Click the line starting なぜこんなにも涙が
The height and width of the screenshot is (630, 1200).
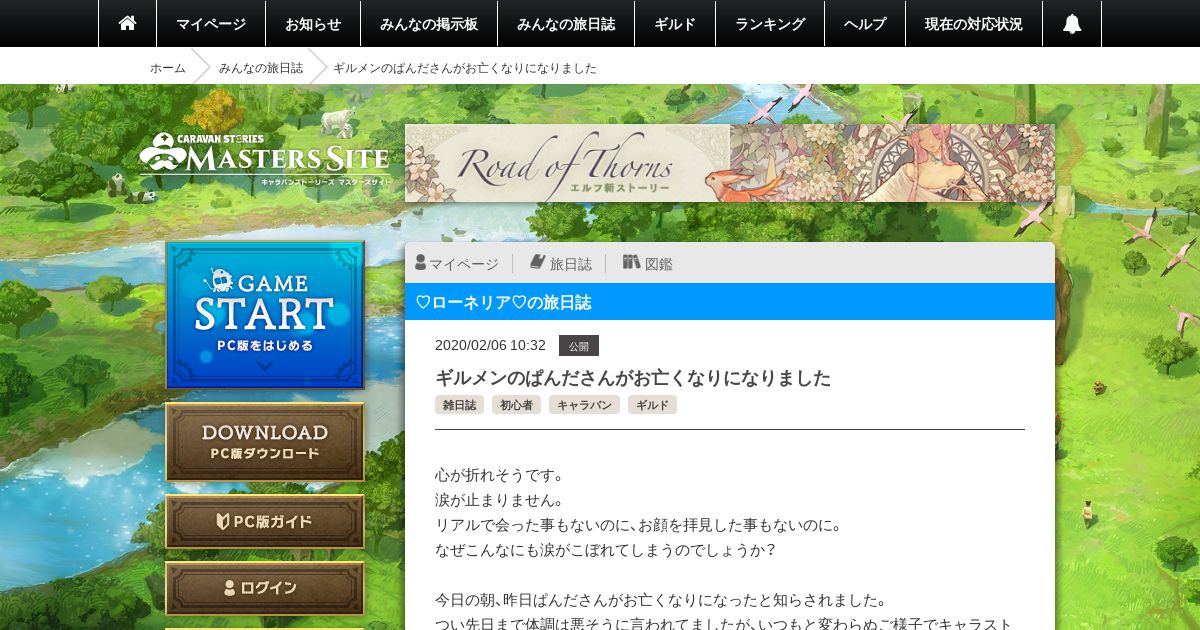point(605,550)
